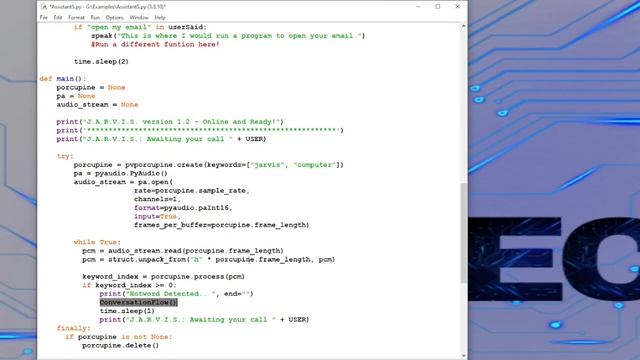Click the 'finally:' line

click(x=73, y=328)
